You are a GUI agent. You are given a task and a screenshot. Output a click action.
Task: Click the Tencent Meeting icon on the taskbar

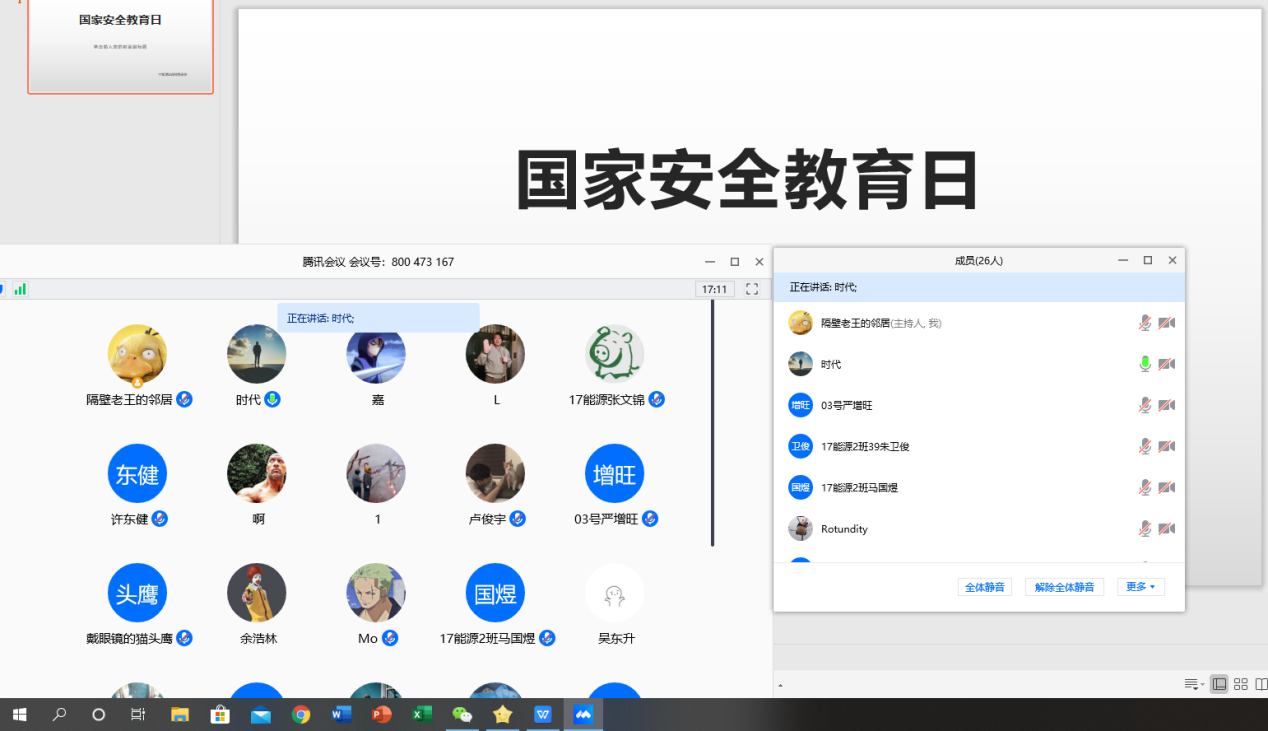pos(583,713)
